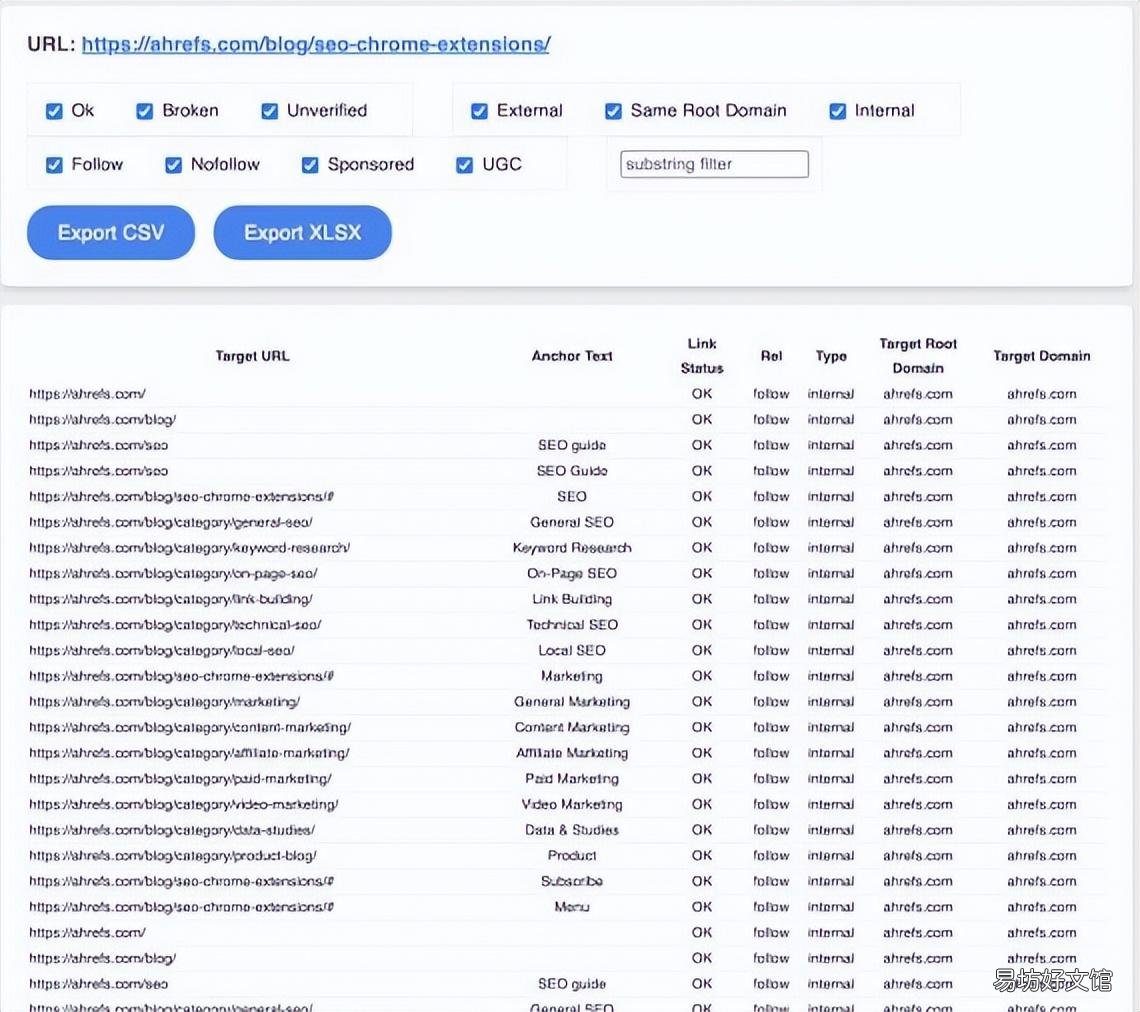The image size is (1140, 1012).
Task: Click the 'Subscribe' anchor text cell
Action: coord(571,881)
